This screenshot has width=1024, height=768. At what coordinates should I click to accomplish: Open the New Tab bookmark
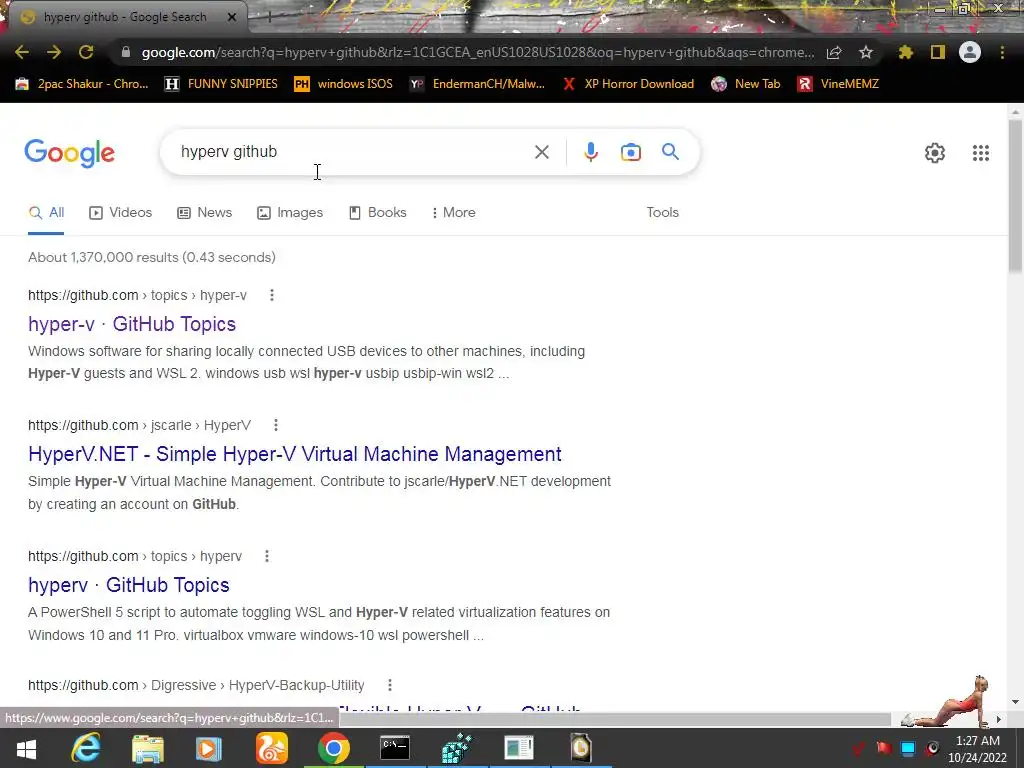pos(746,84)
